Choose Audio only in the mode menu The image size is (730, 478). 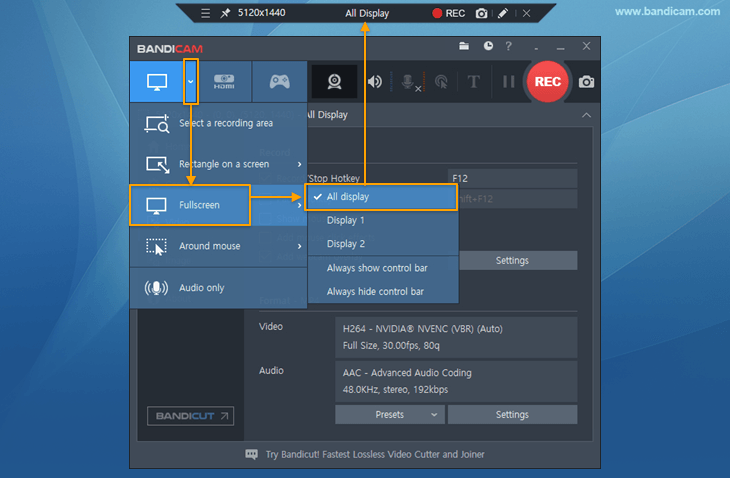[x=218, y=288]
